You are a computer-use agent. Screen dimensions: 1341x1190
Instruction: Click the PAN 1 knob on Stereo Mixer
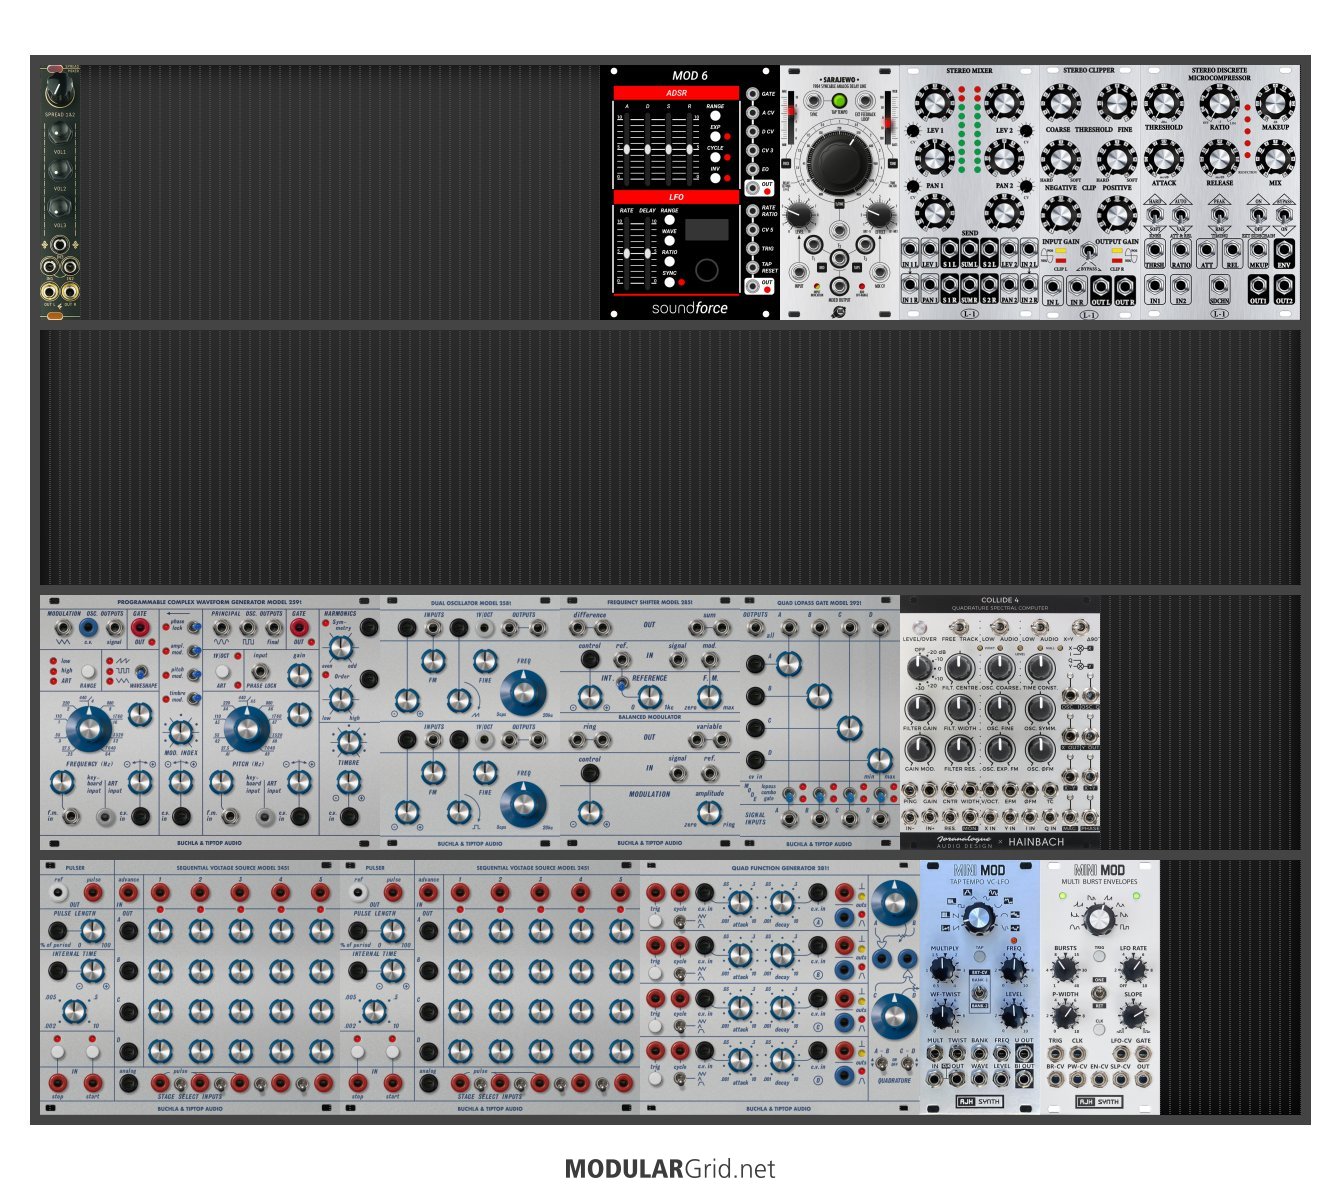tap(935, 157)
